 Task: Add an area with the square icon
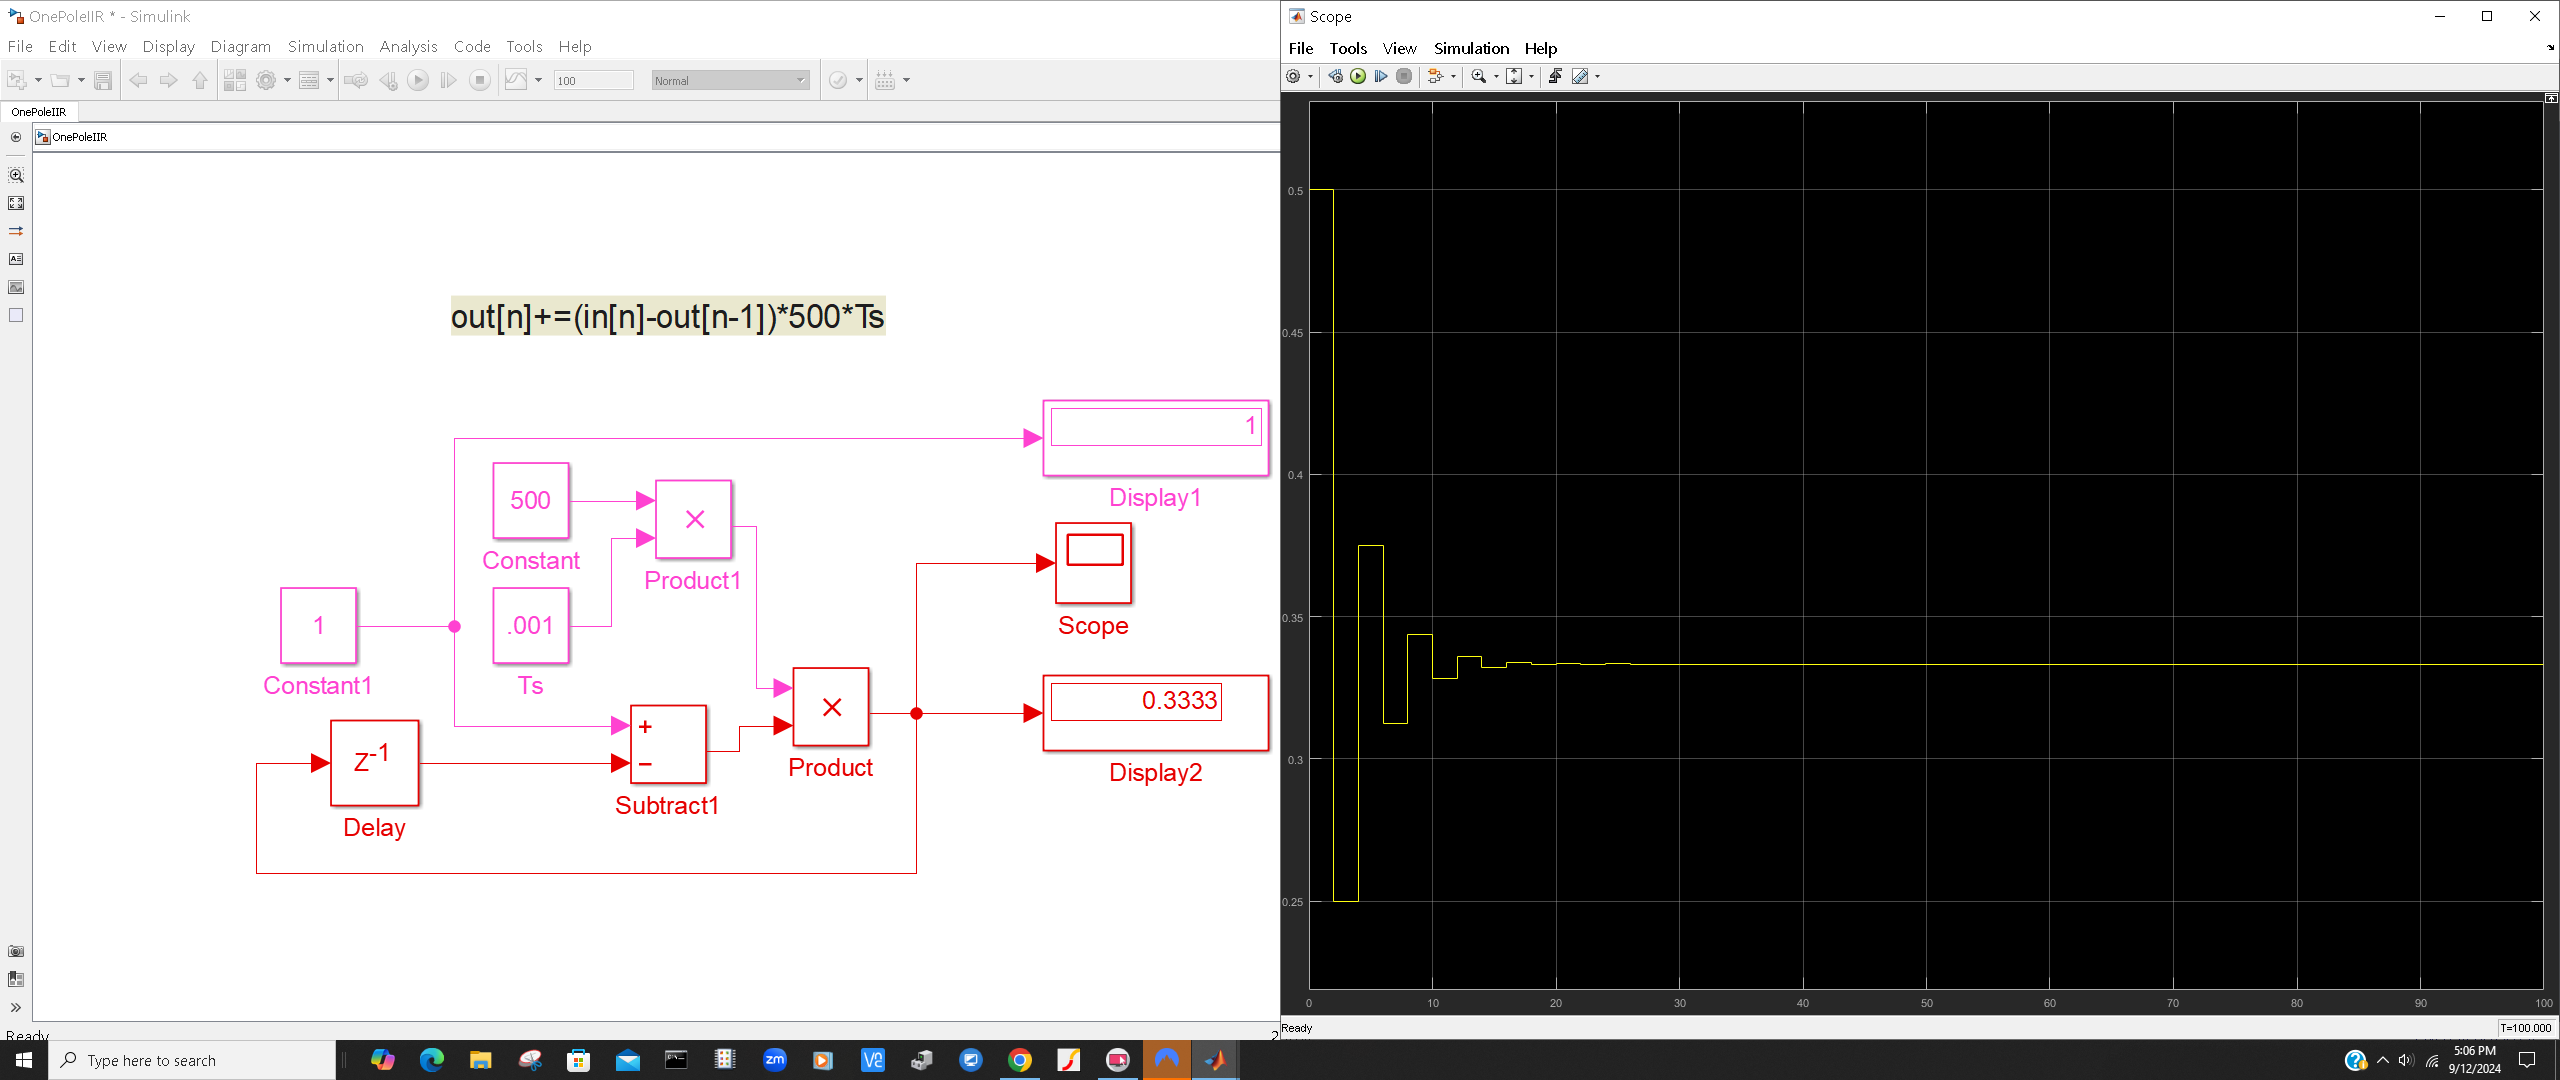[x=16, y=315]
